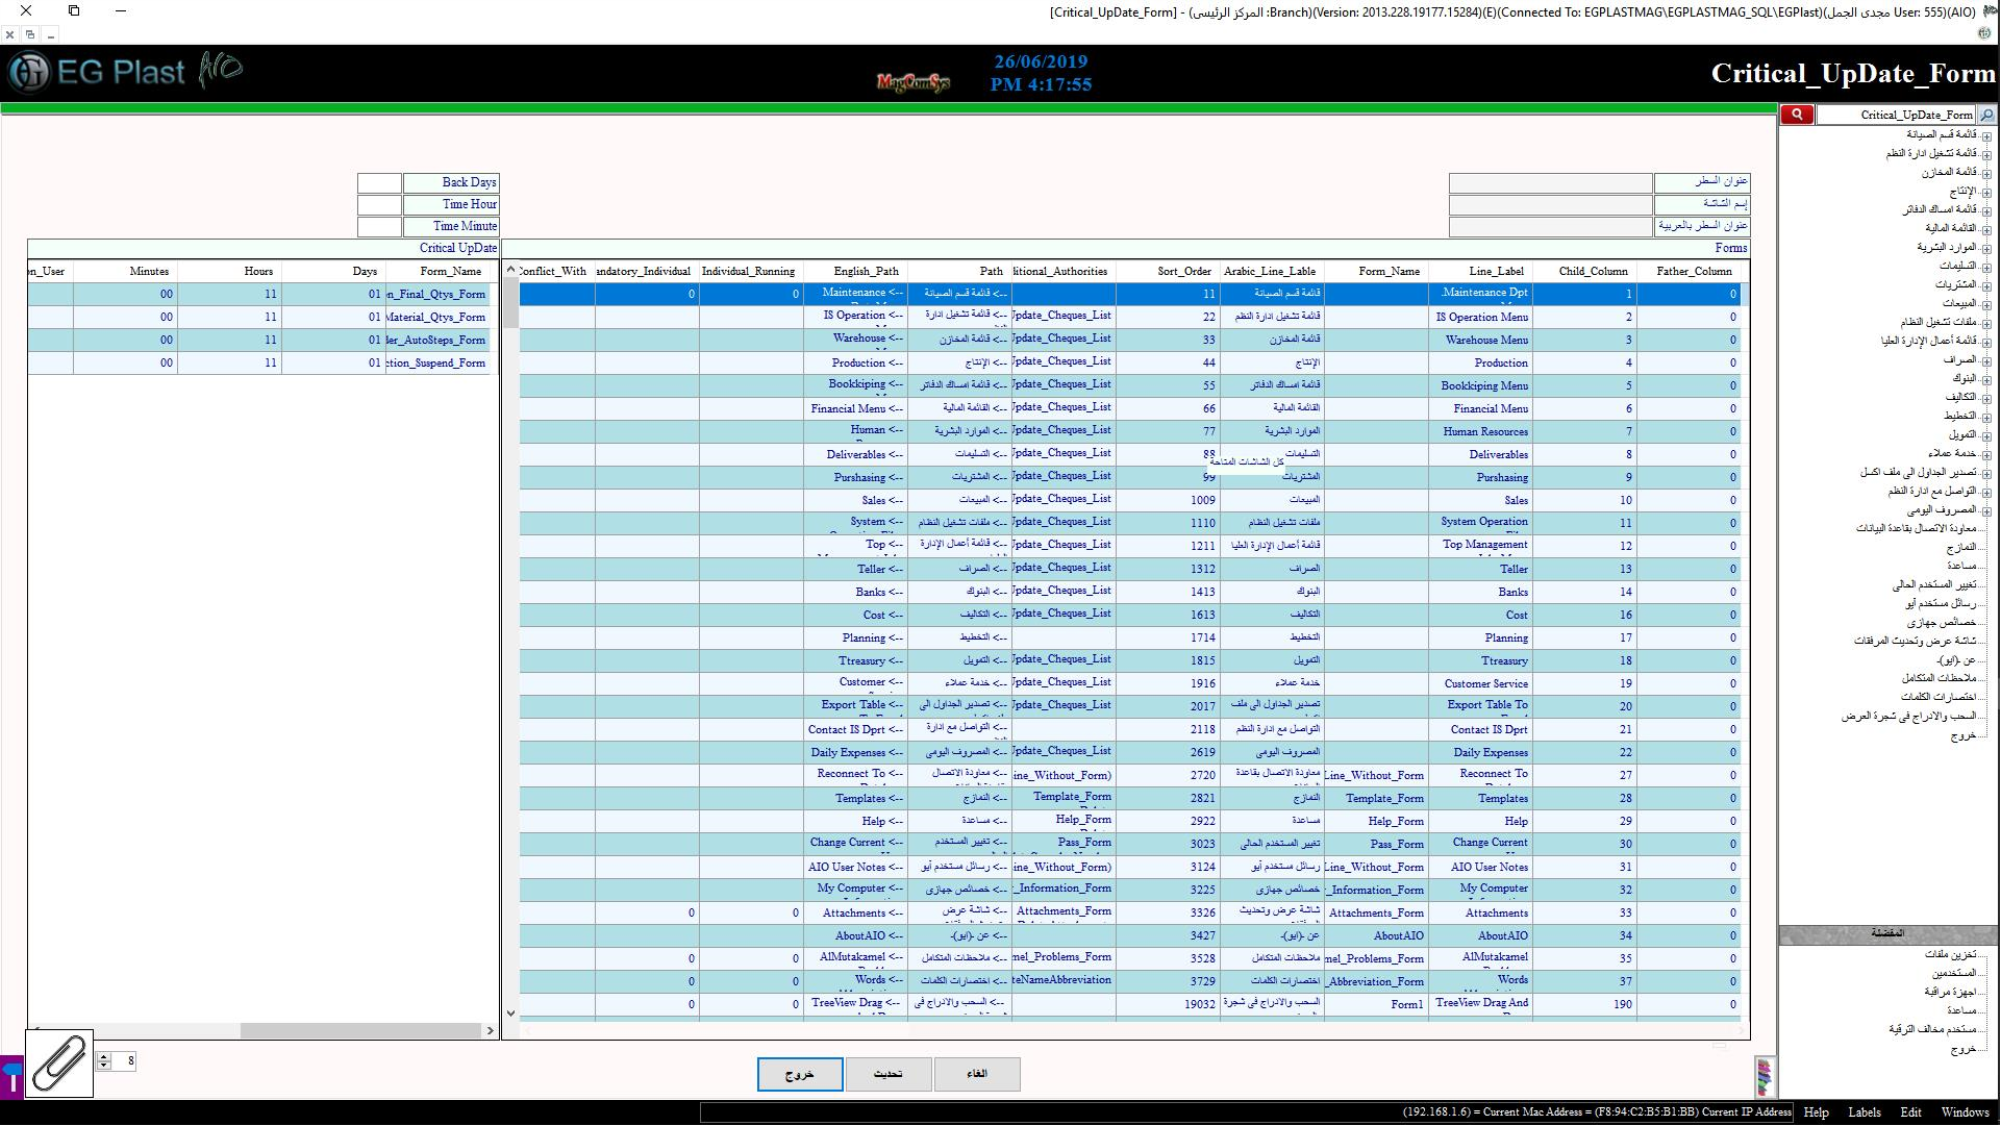The height and width of the screenshot is (1125, 2000).
Task: Click the increment stepper beside value 8
Action: (x=104, y=1056)
